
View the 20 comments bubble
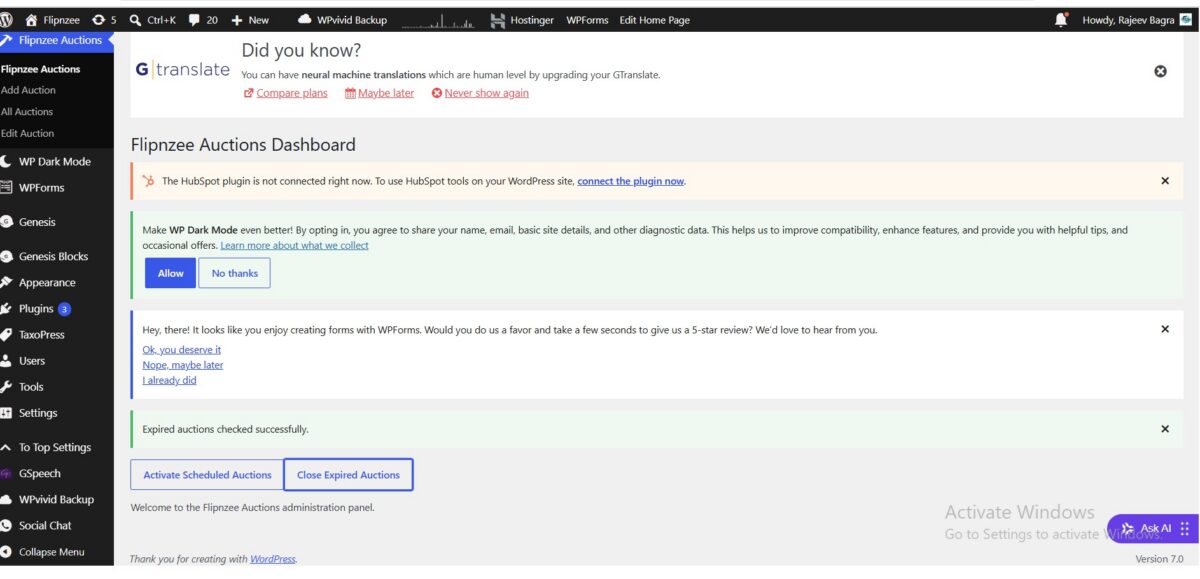[x=203, y=20]
